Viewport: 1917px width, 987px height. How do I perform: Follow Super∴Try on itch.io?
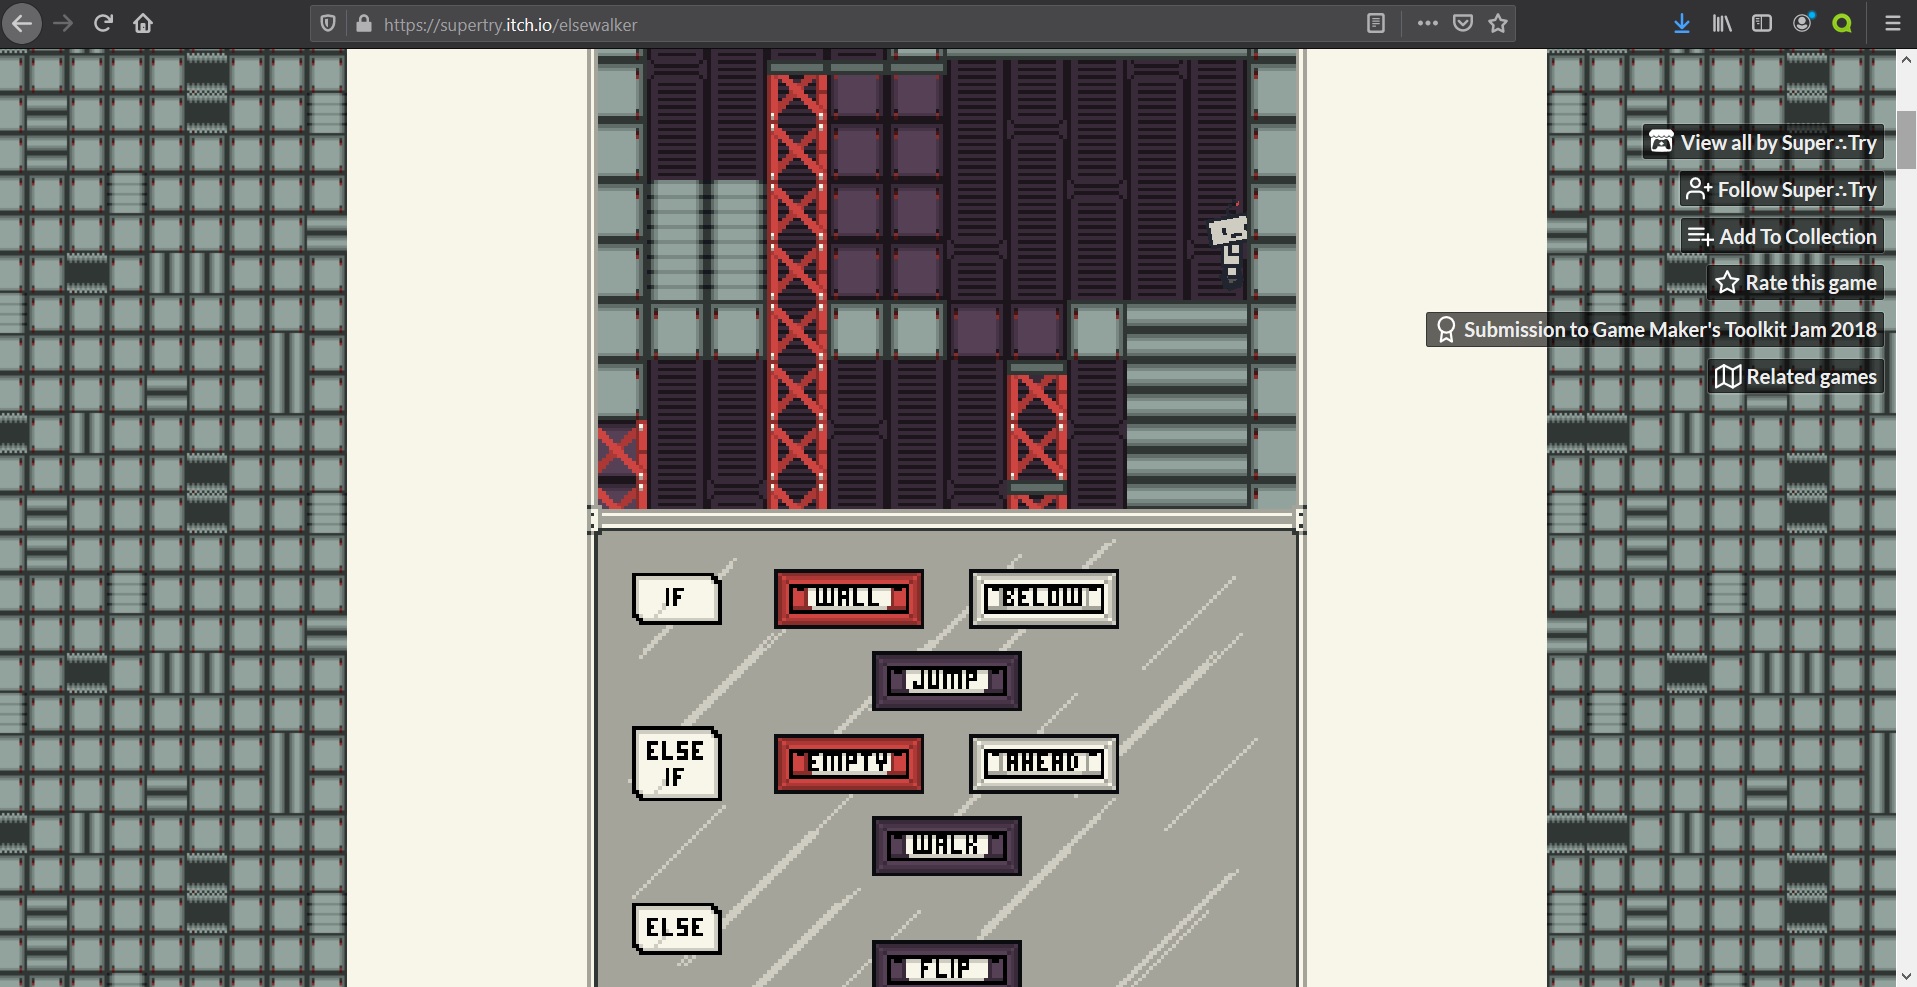pyautogui.click(x=1782, y=189)
